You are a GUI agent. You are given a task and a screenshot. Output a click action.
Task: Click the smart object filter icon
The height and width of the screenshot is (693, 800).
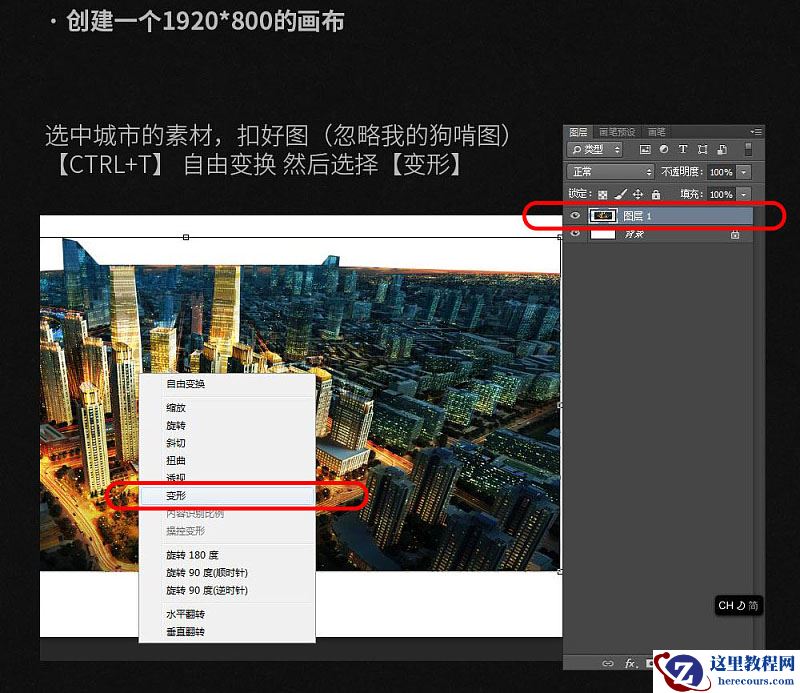[721, 149]
